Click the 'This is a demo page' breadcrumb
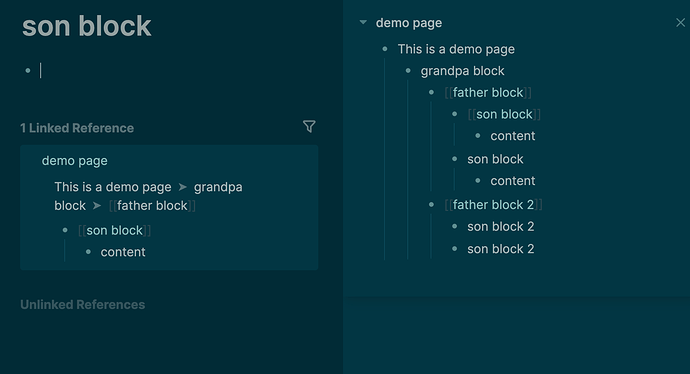The image size is (690, 374). pos(113,187)
